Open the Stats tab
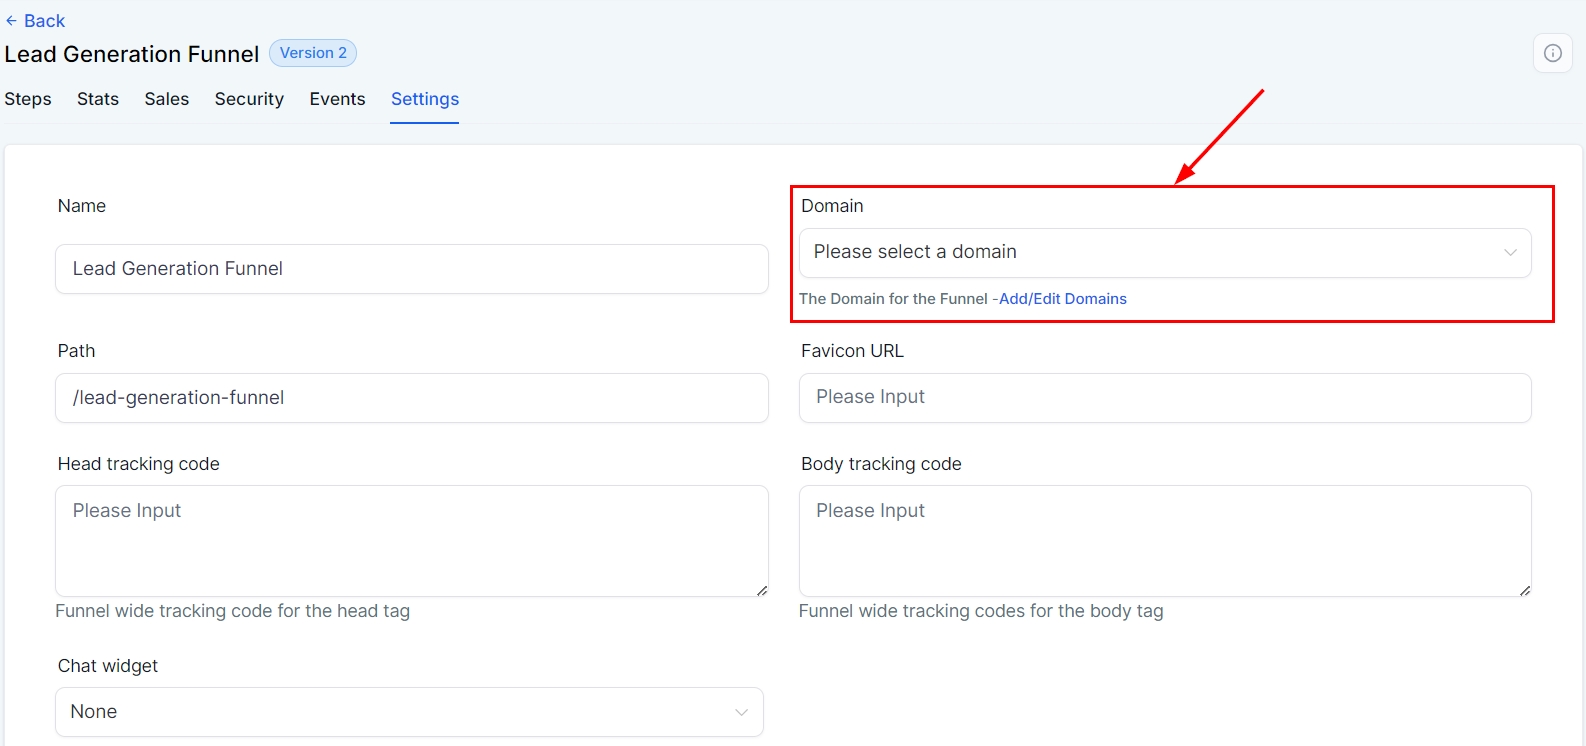Image resolution: width=1586 pixels, height=746 pixels. click(x=98, y=99)
